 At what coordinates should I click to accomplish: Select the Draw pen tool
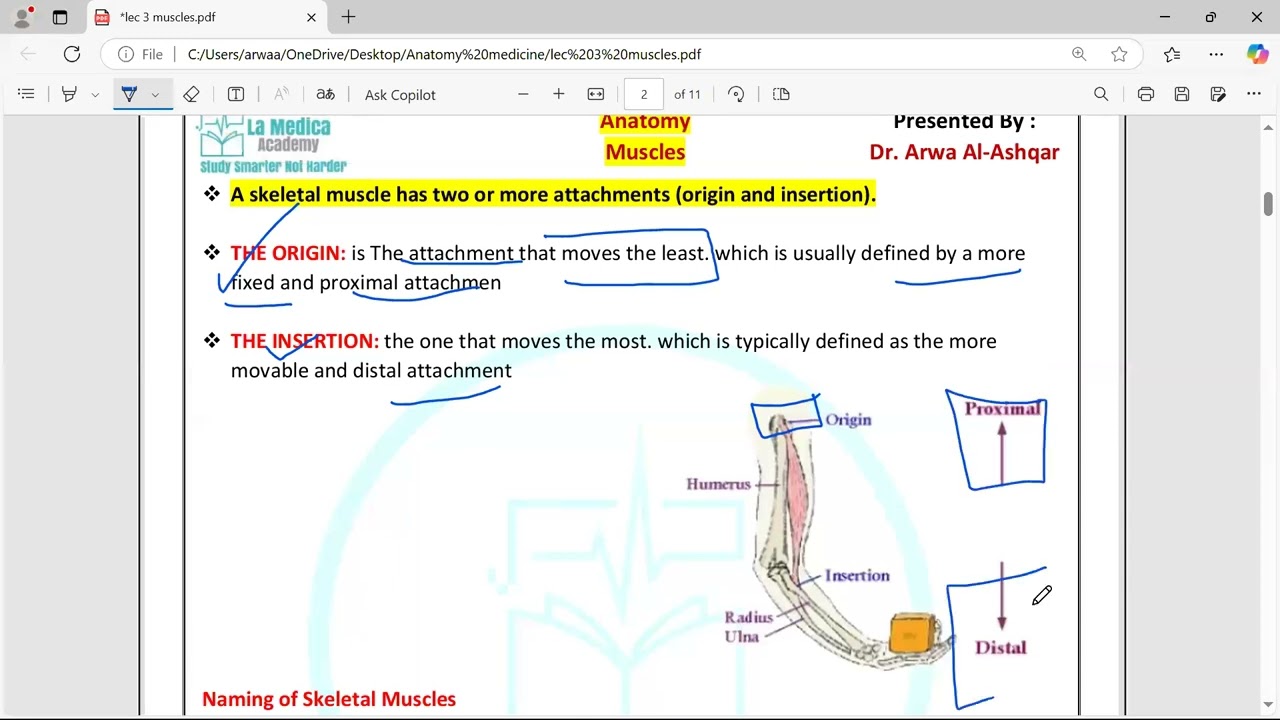[x=129, y=94]
